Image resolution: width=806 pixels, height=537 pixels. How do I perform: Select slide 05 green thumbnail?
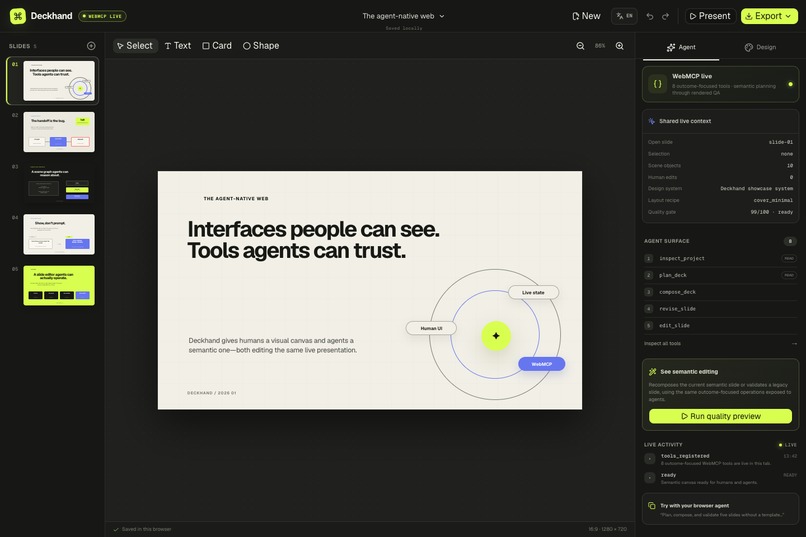click(x=59, y=285)
